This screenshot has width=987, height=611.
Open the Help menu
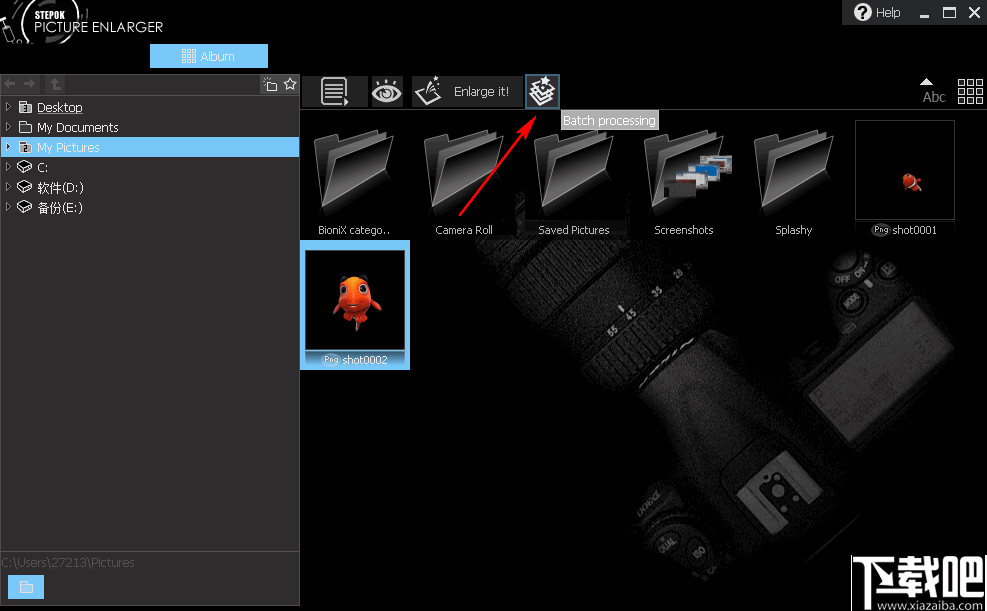click(877, 13)
